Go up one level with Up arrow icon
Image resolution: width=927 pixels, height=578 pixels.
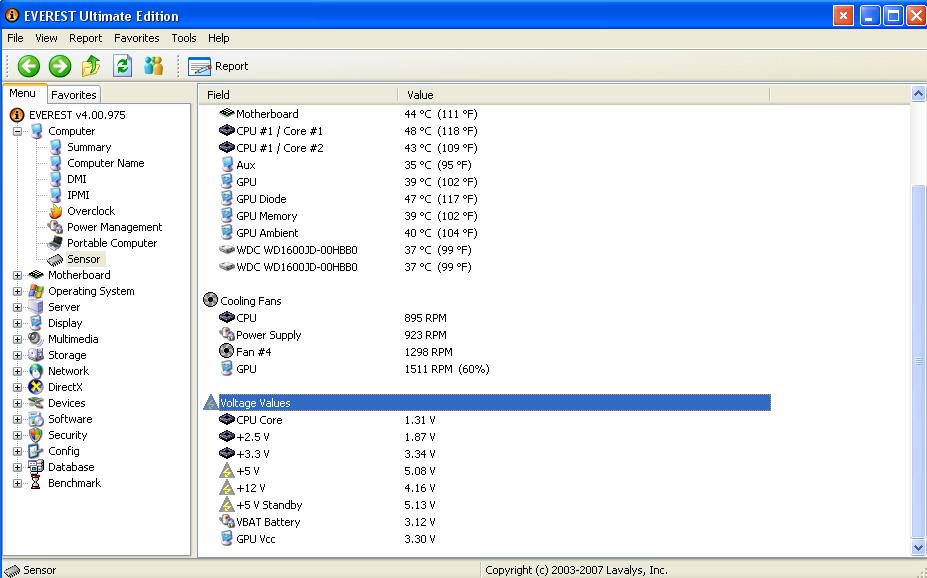pos(91,66)
